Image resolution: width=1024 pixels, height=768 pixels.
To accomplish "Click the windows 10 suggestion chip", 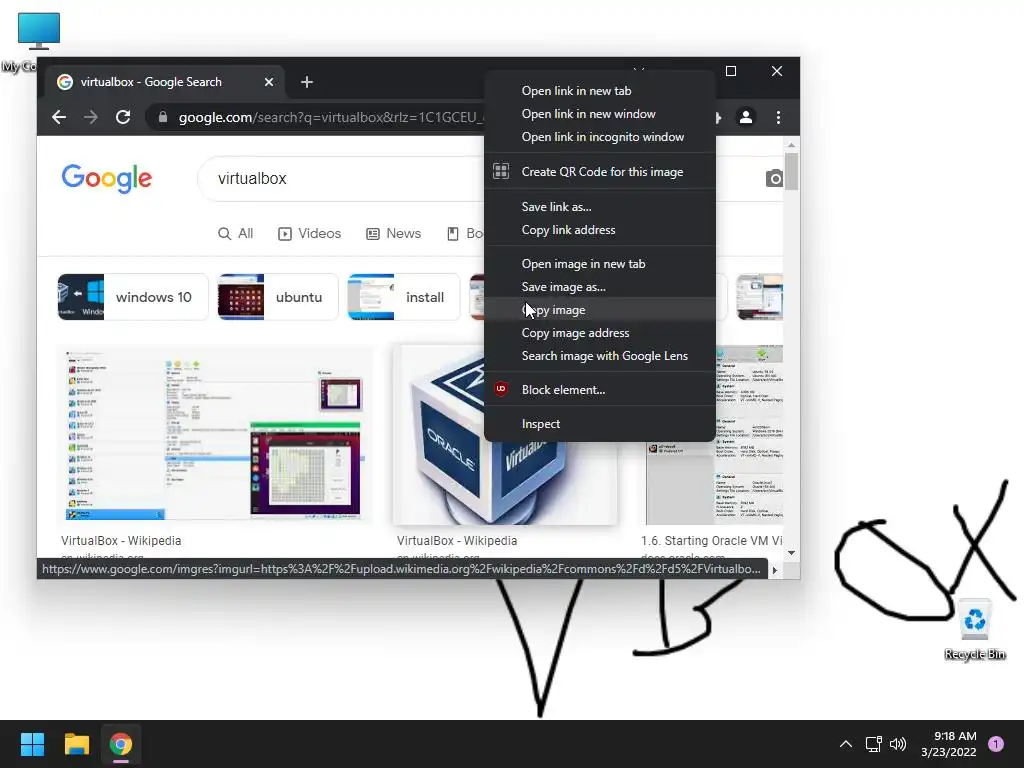I will (x=133, y=297).
